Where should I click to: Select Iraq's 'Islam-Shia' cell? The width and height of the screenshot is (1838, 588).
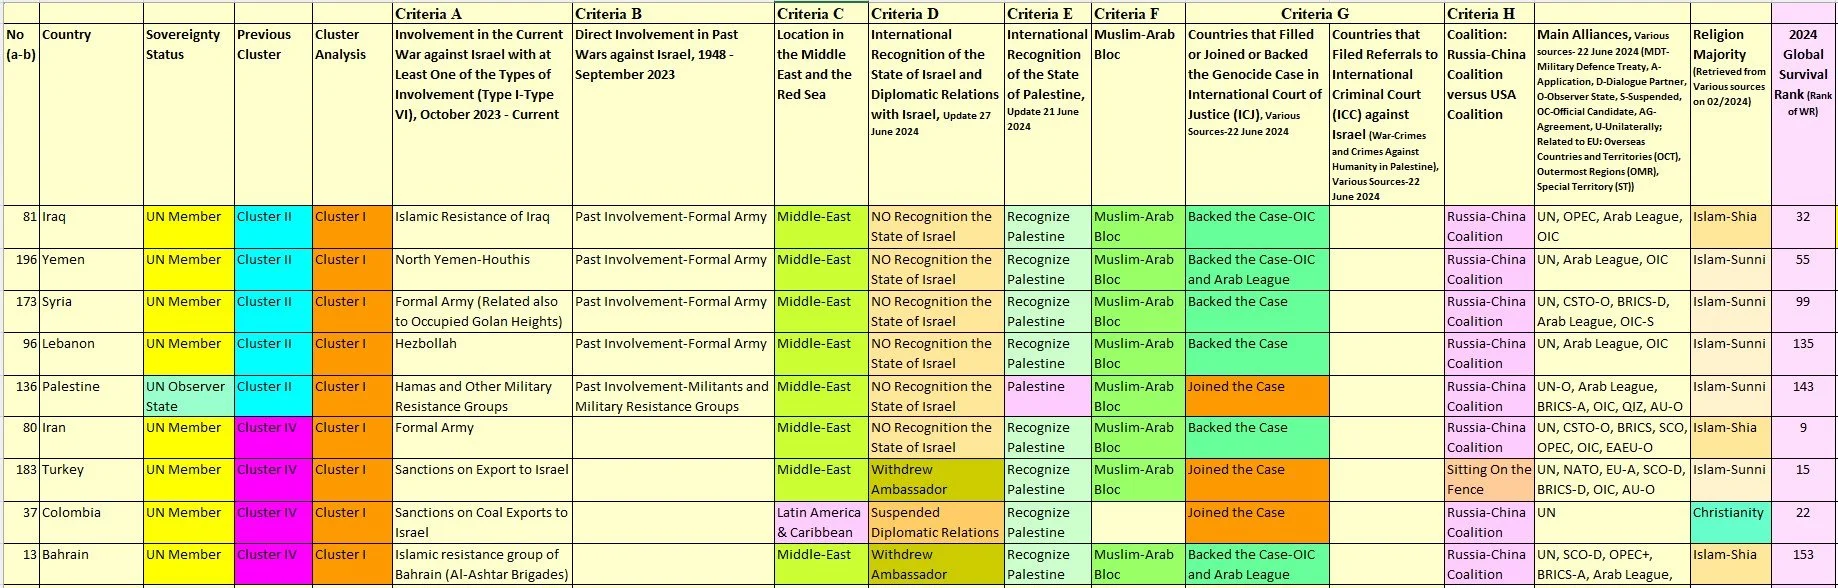[x=1730, y=227]
